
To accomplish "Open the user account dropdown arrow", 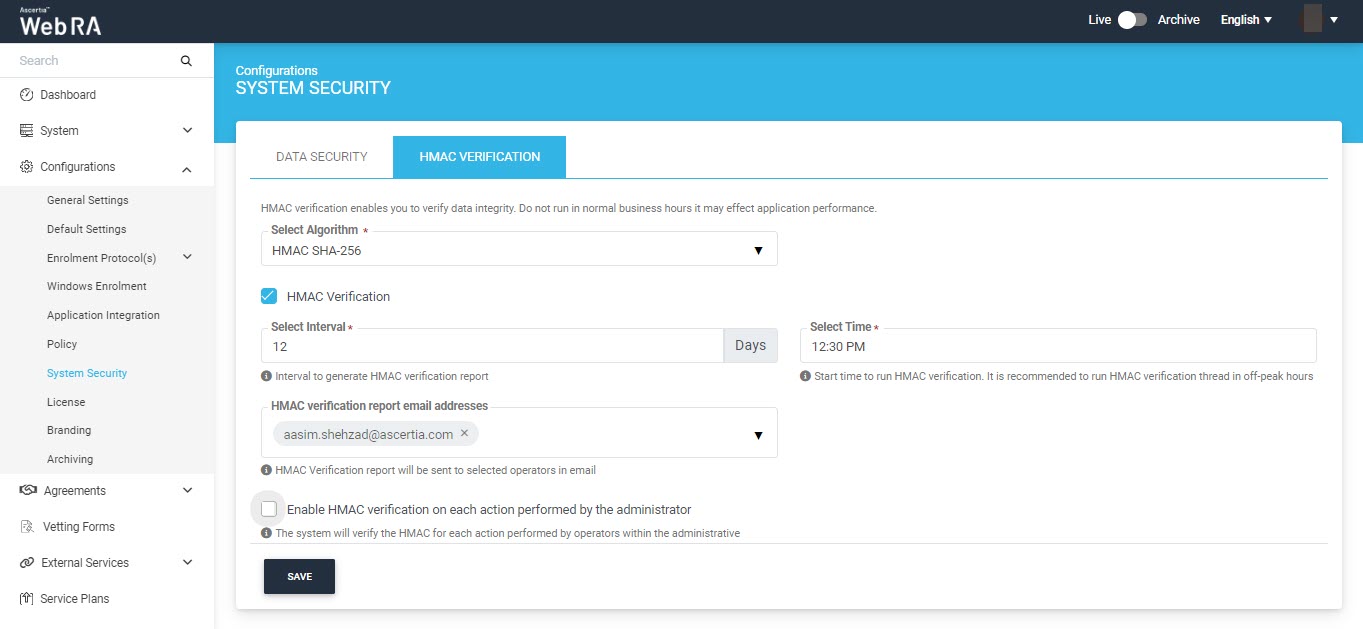I will (x=1334, y=20).
